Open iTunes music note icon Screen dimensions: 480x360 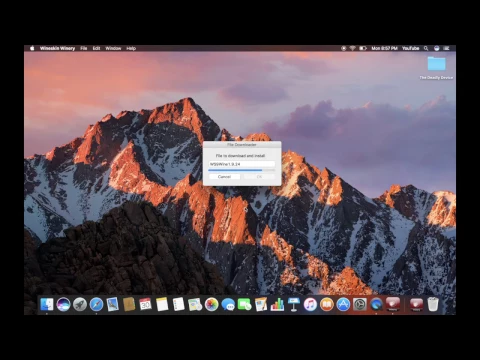[x=310, y=304]
